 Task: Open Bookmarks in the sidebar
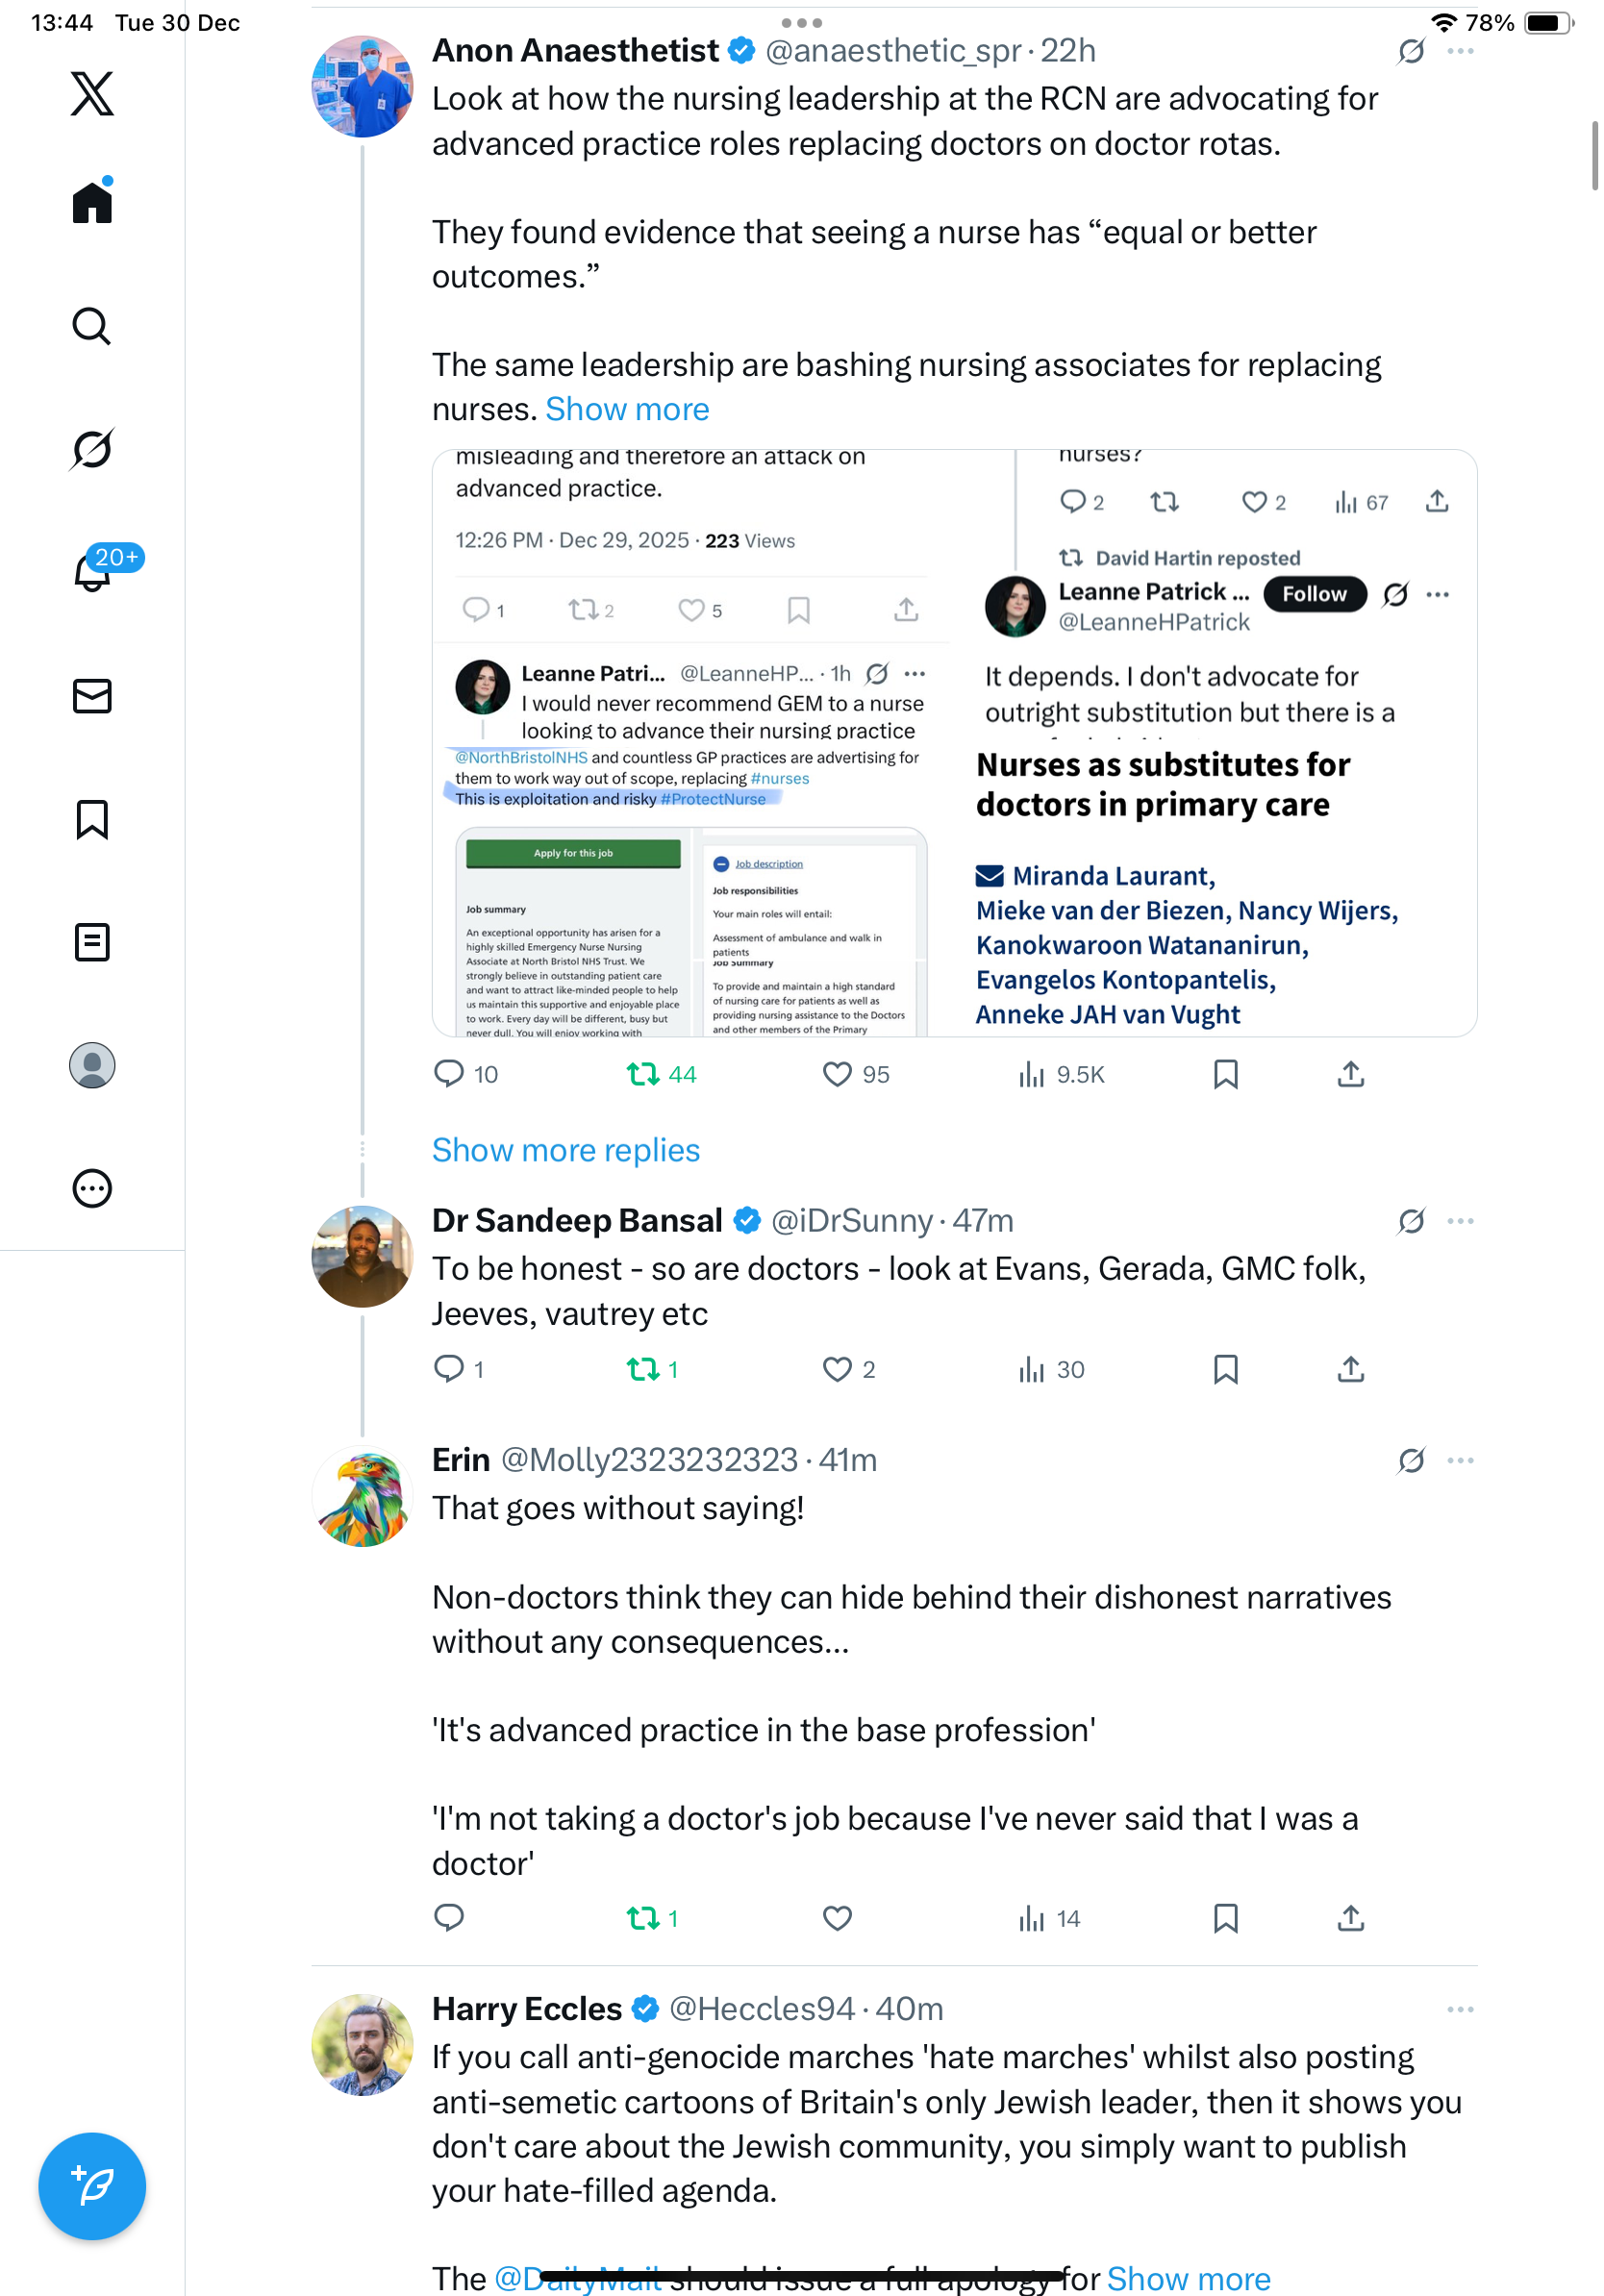click(x=92, y=819)
